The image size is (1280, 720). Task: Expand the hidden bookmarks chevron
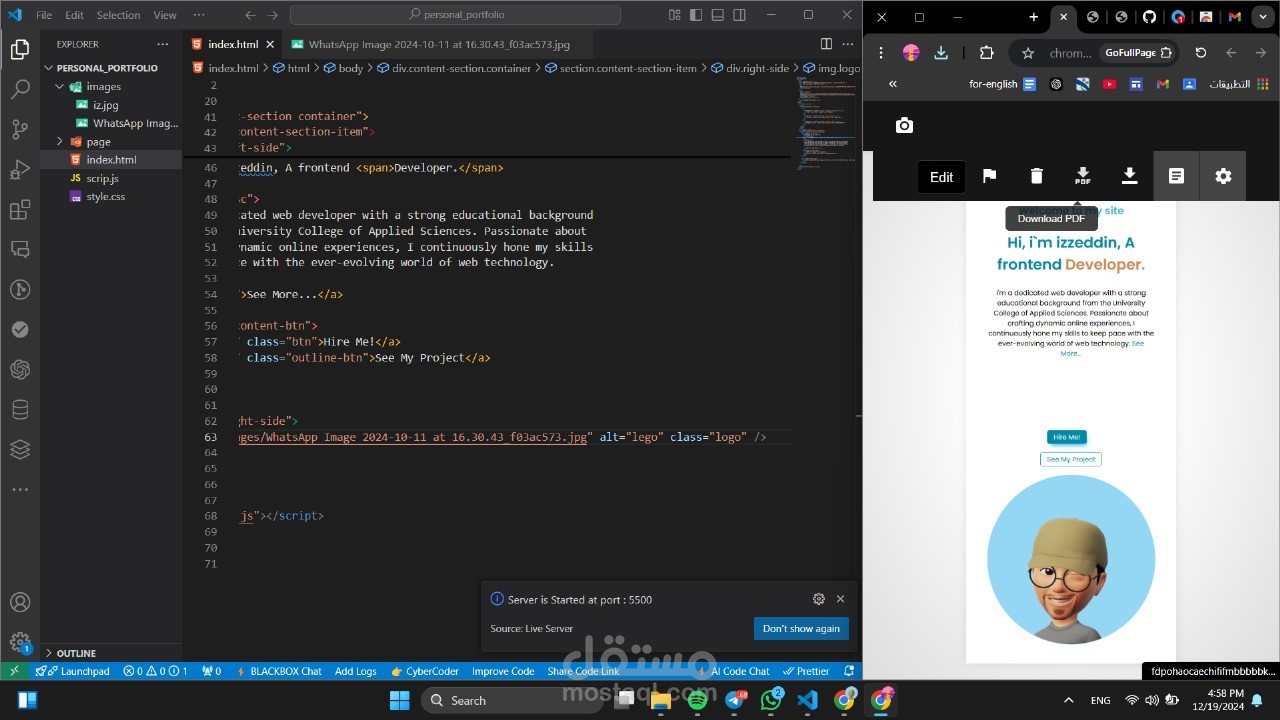coord(893,84)
